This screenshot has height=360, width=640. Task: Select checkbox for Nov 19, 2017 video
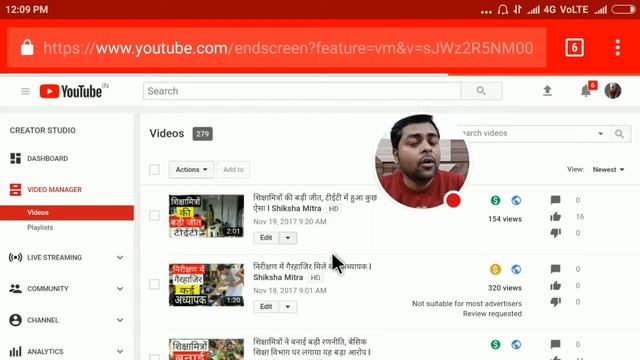[154, 215]
